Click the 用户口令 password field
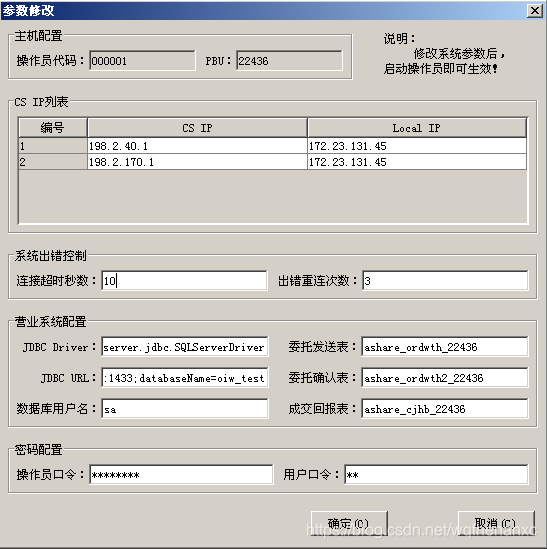This screenshot has height=549, width=547. pyautogui.click(x=436, y=475)
